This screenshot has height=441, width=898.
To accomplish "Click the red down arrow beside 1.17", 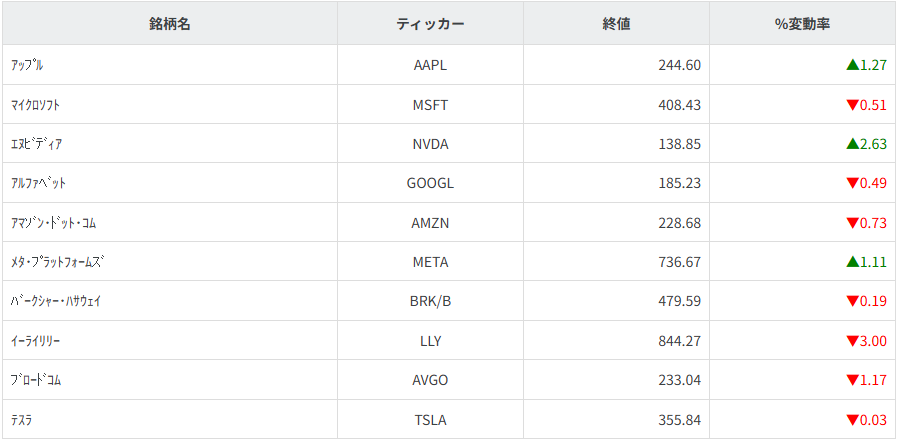I will click(x=852, y=380).
